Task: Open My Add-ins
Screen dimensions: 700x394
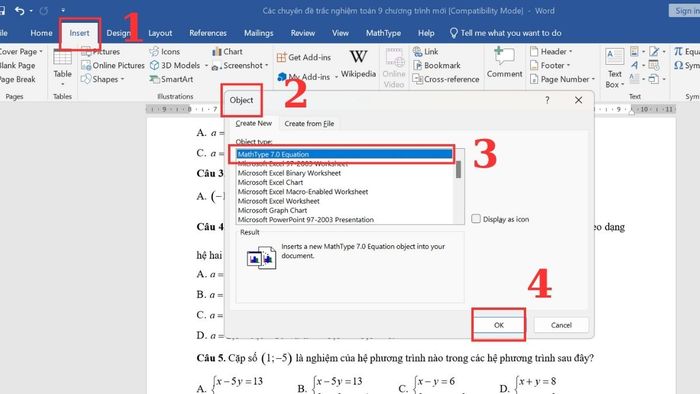Action: [x=304, y=77]
